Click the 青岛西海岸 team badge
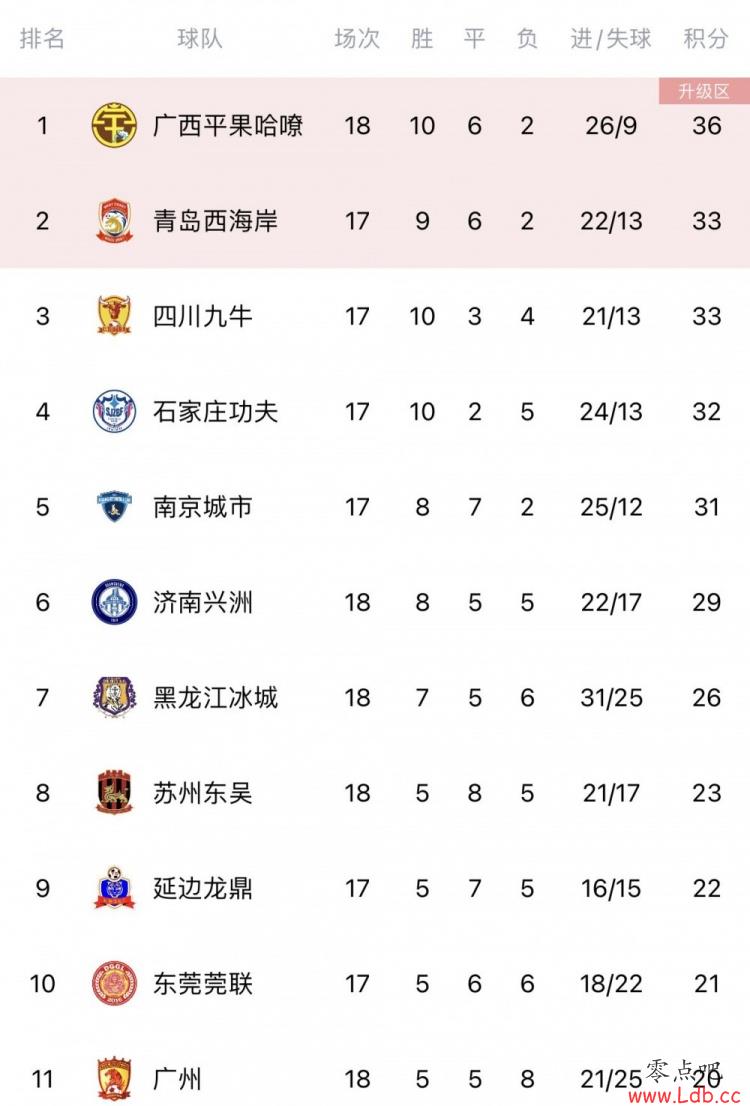750x1106 pixels. tap(114, 221)
